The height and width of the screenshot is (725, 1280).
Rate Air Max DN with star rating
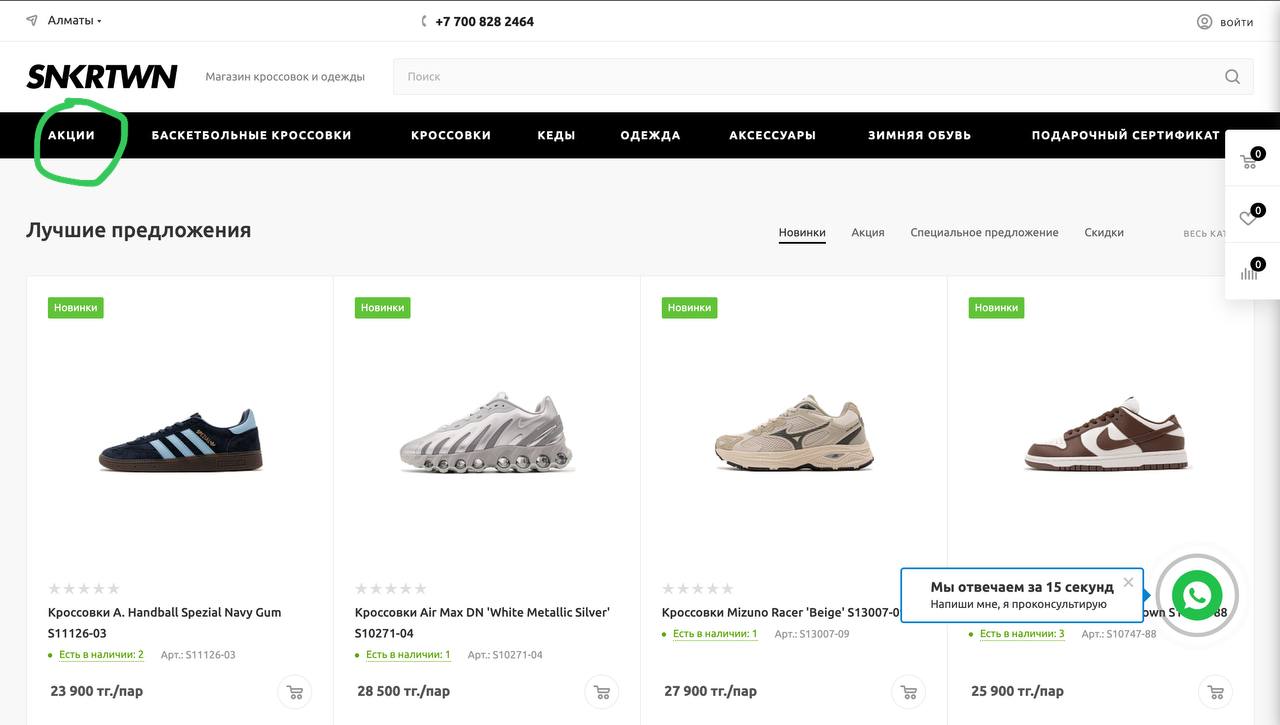(391, 589)
